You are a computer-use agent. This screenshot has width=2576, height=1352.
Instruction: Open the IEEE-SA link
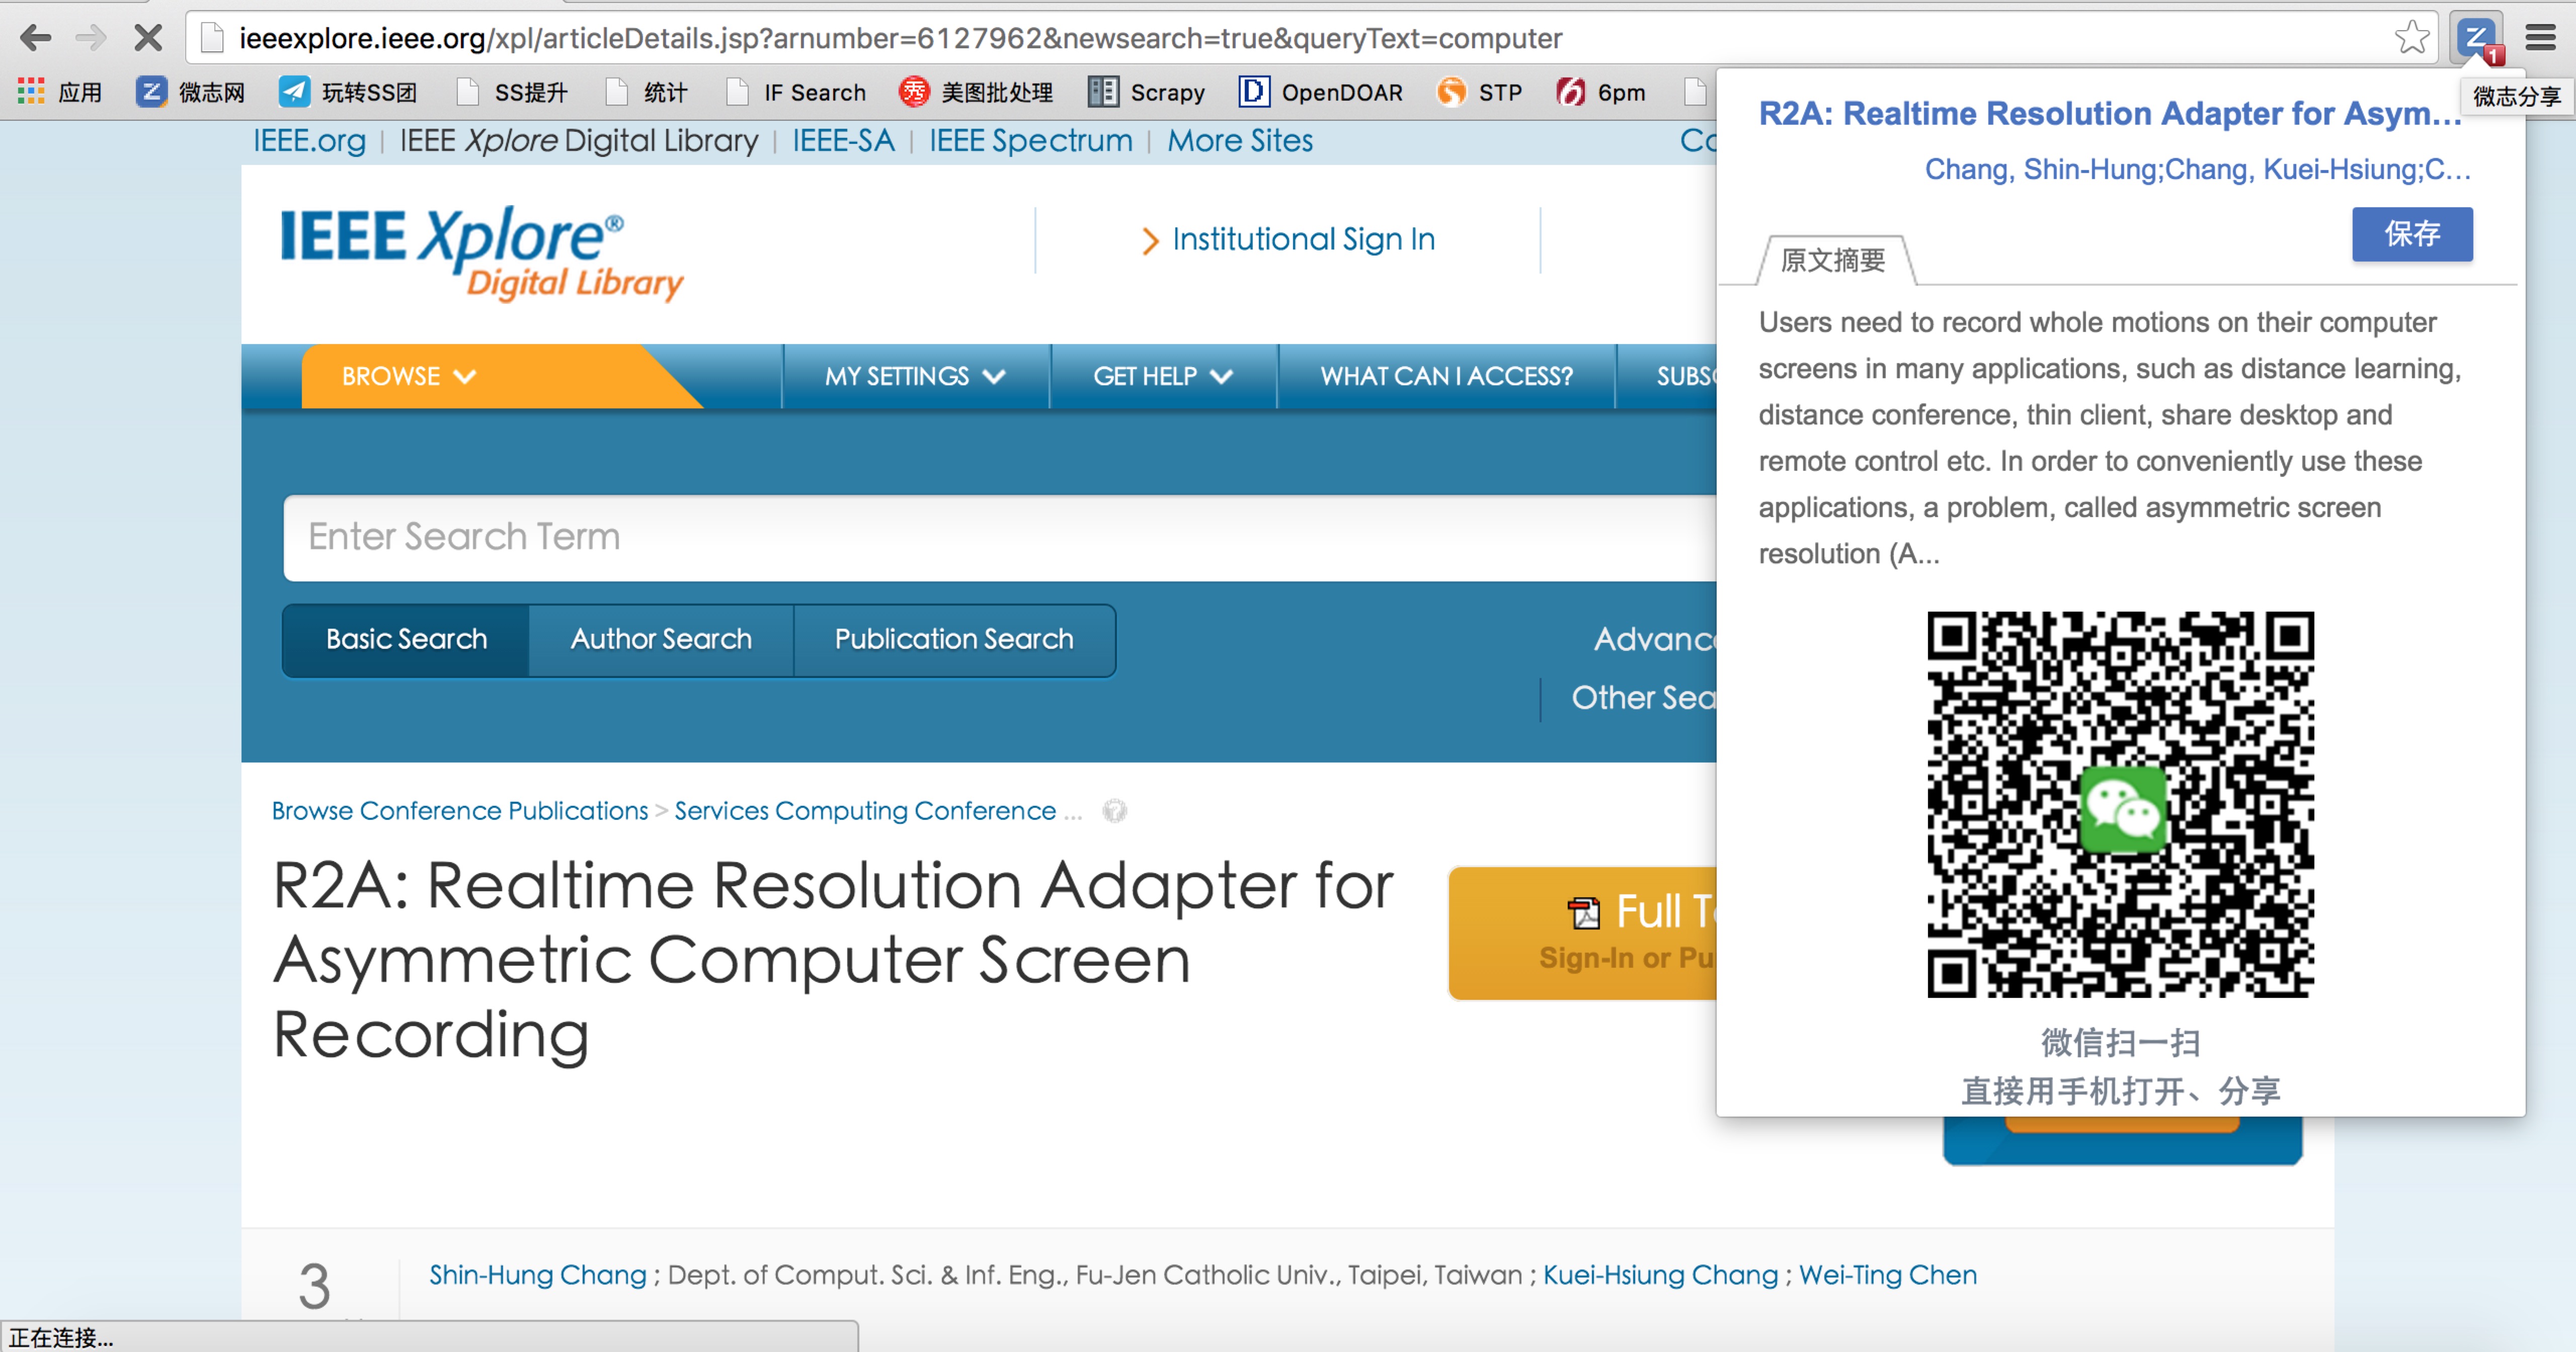pyautogui.click(x=843, y=140)
